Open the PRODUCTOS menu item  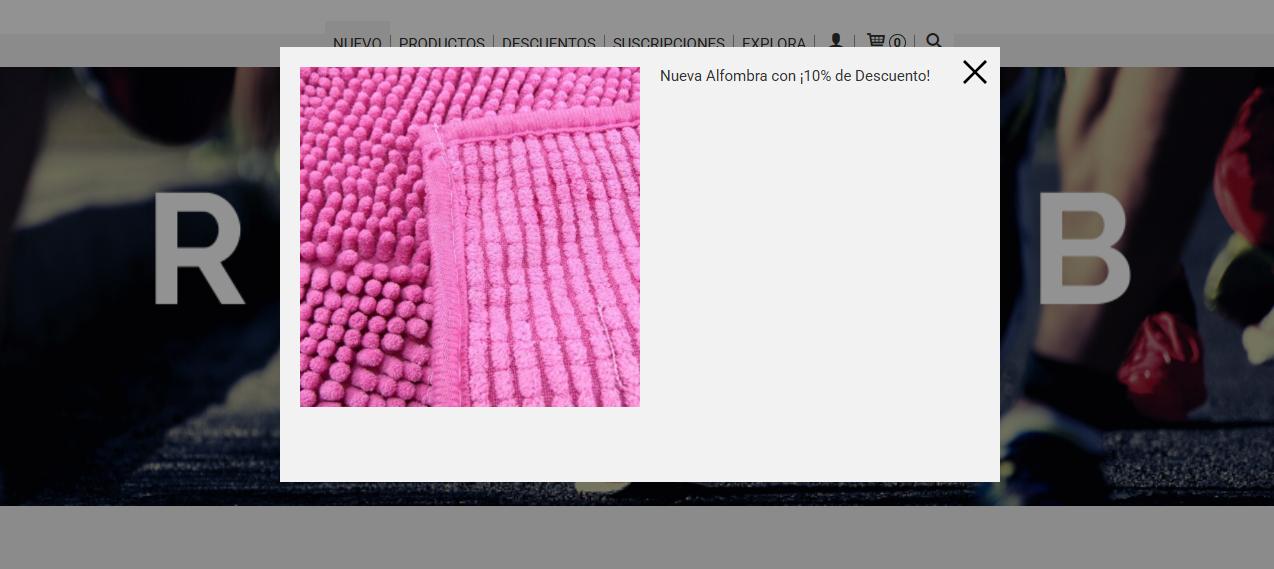click(442, 42)
